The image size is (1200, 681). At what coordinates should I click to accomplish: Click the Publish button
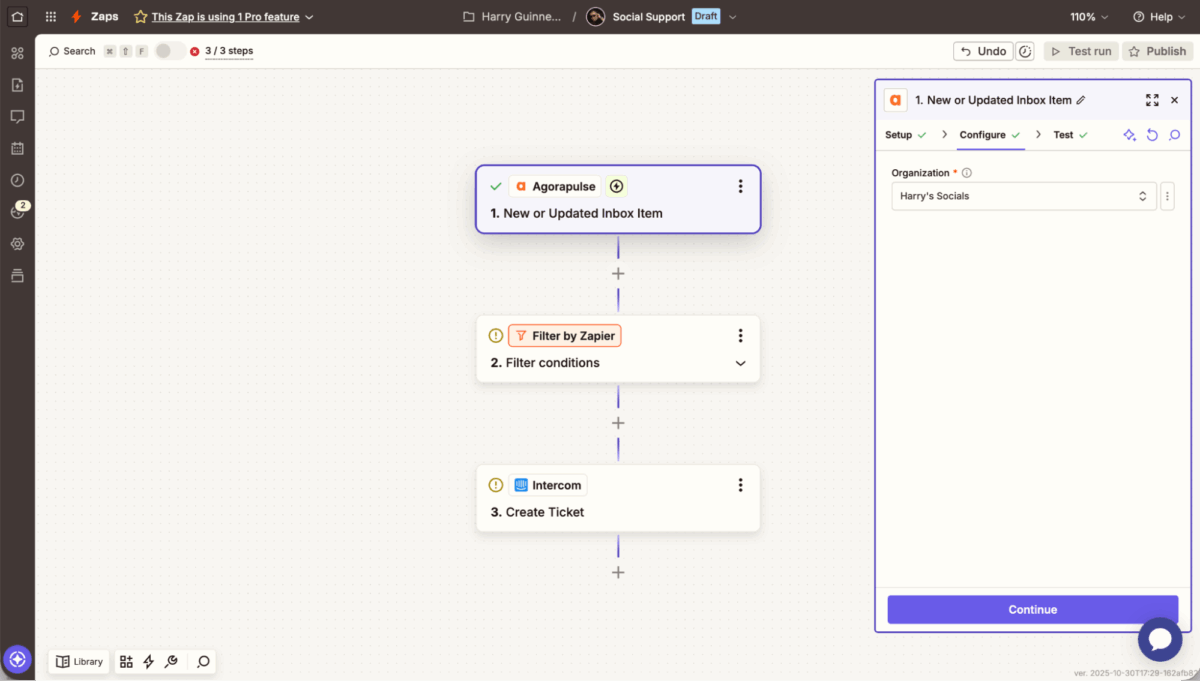[x=1157, y=50]
